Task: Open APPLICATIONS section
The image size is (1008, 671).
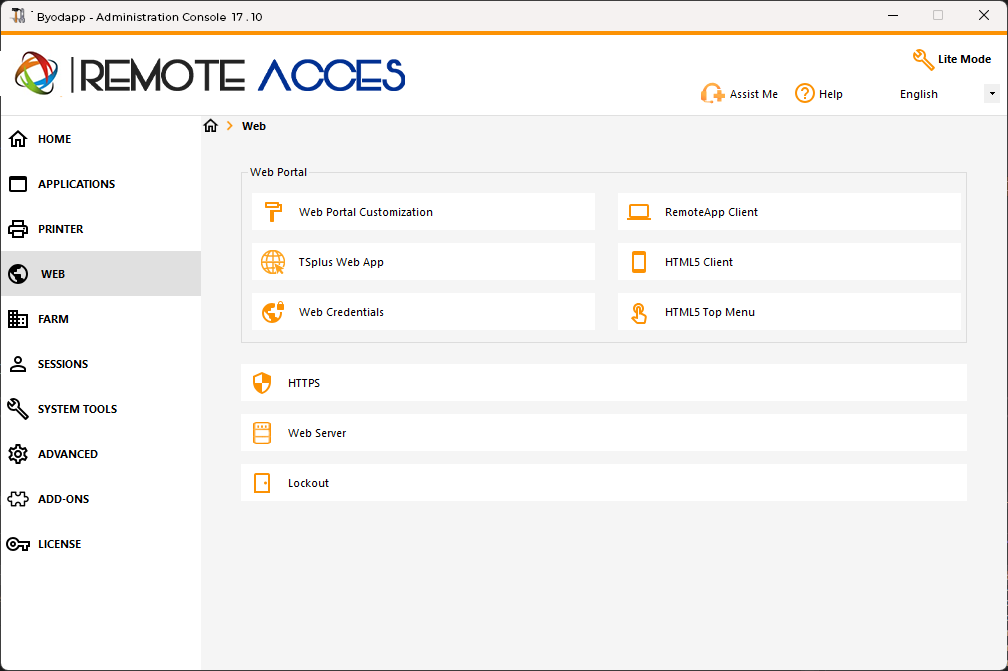Action: [101, 184]
